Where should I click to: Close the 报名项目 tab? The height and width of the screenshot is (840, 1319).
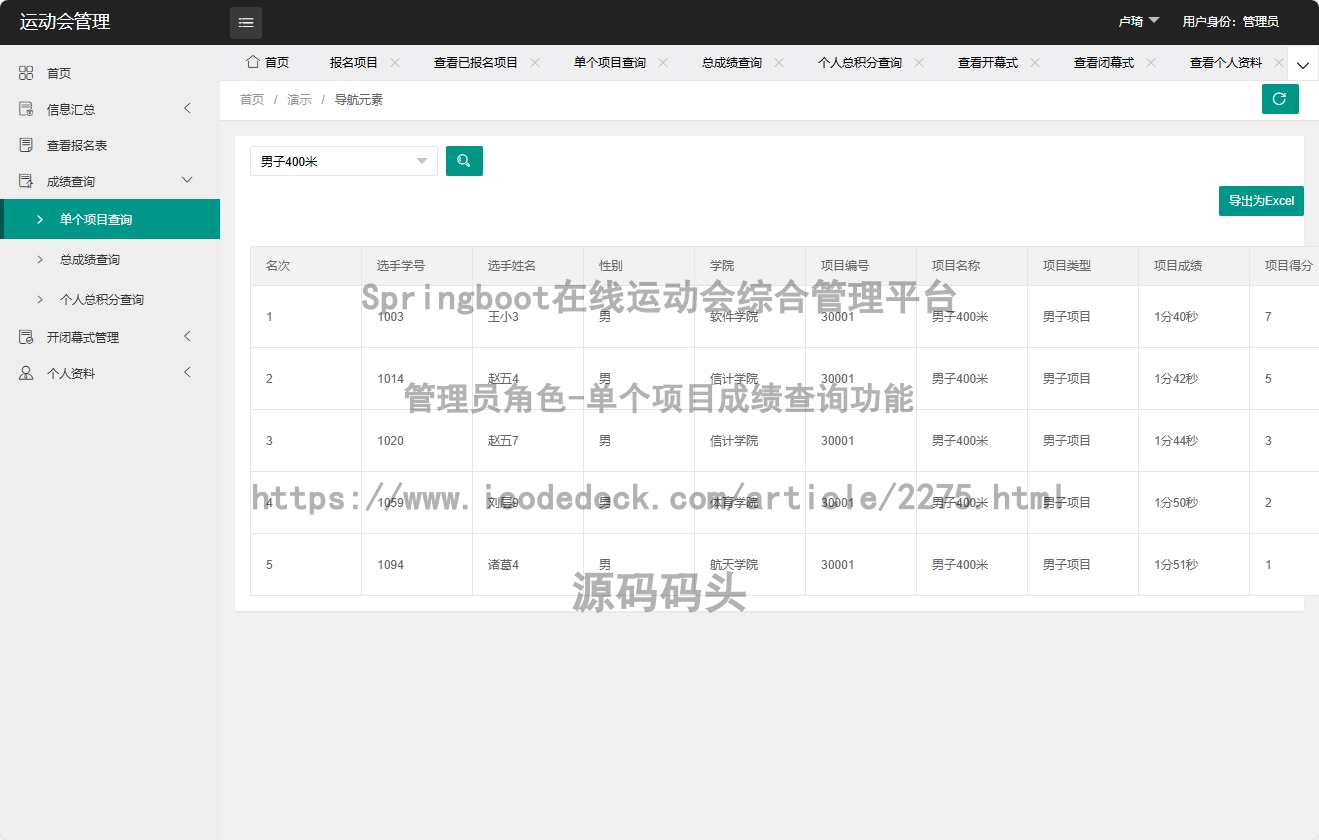[395, 62]
